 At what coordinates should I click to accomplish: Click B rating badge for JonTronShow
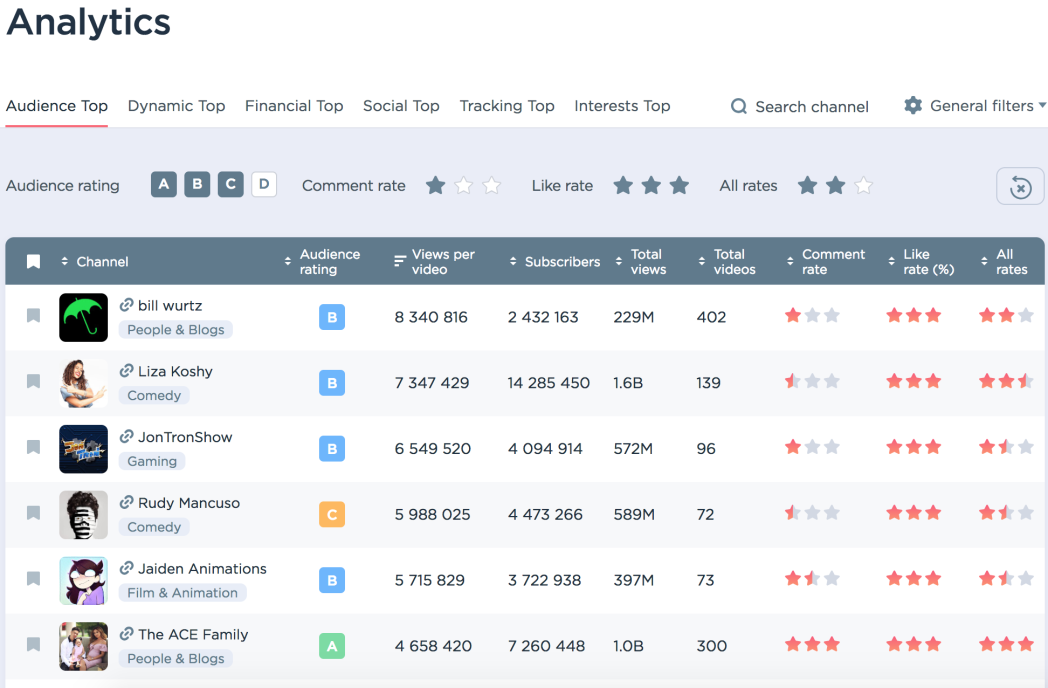click(332, 449)
